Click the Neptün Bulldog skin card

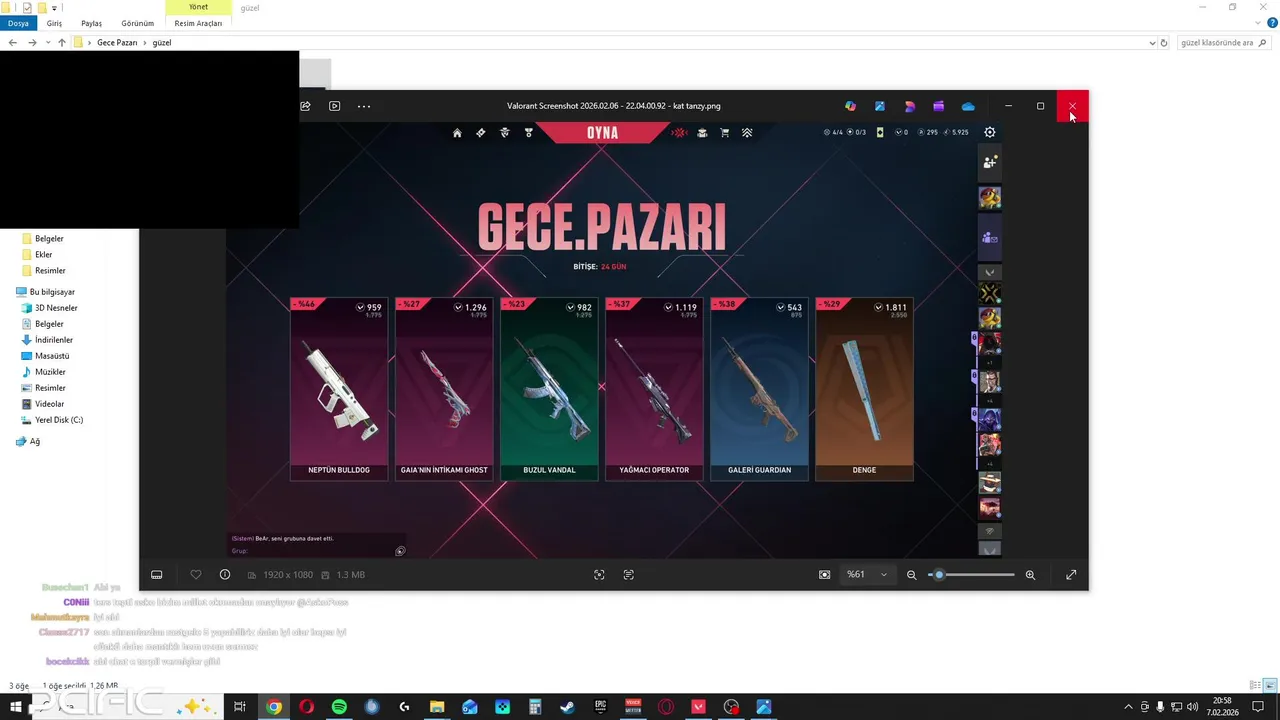(339, 389)
